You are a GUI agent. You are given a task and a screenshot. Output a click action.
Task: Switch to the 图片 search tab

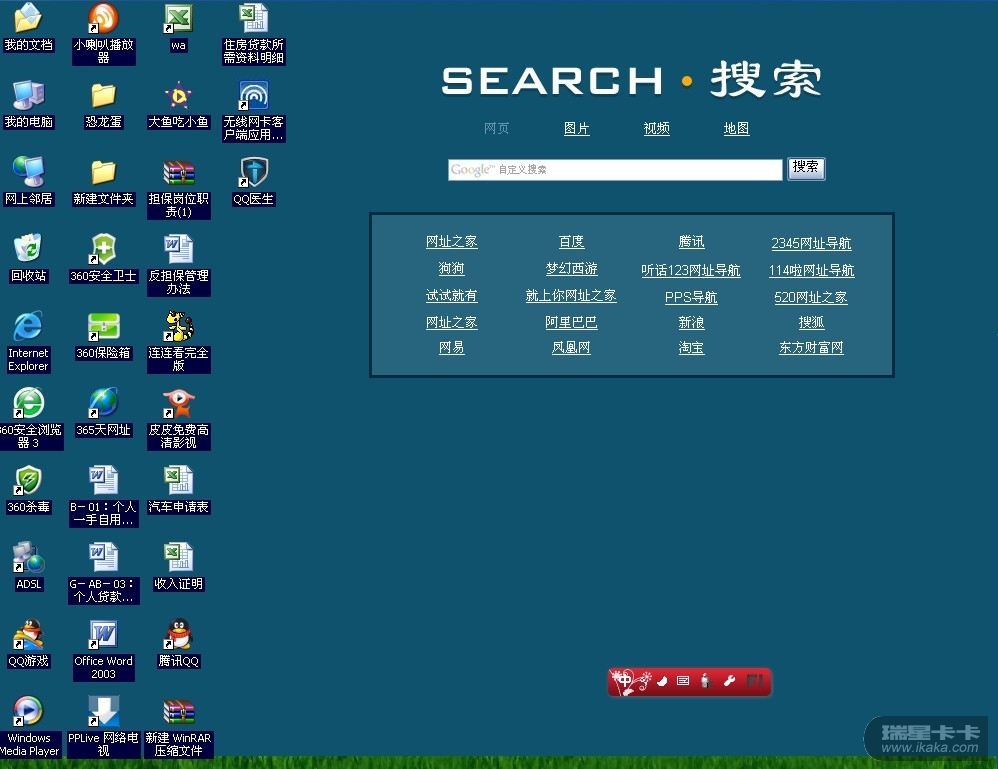pyautogui.click(x=577, y=129)
